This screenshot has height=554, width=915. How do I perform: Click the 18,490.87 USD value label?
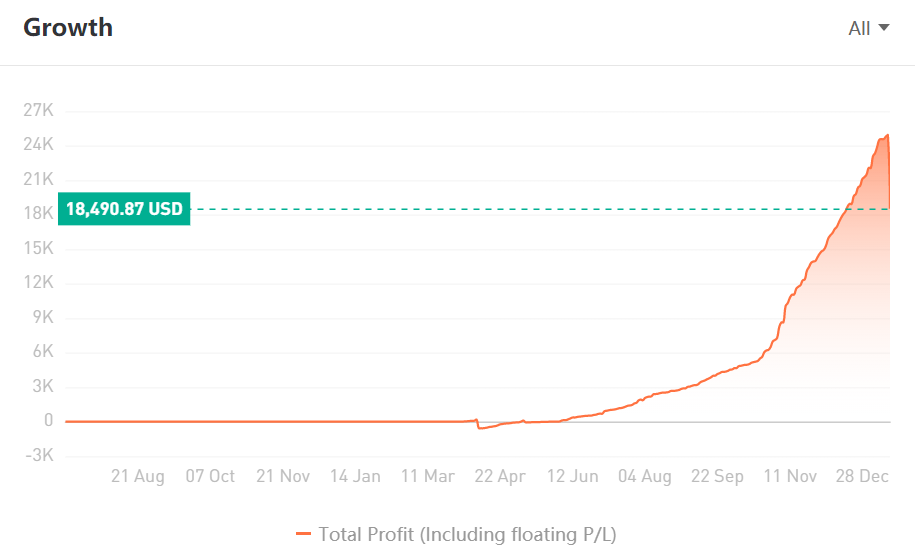pyautogui.click(x=124, y=209)
